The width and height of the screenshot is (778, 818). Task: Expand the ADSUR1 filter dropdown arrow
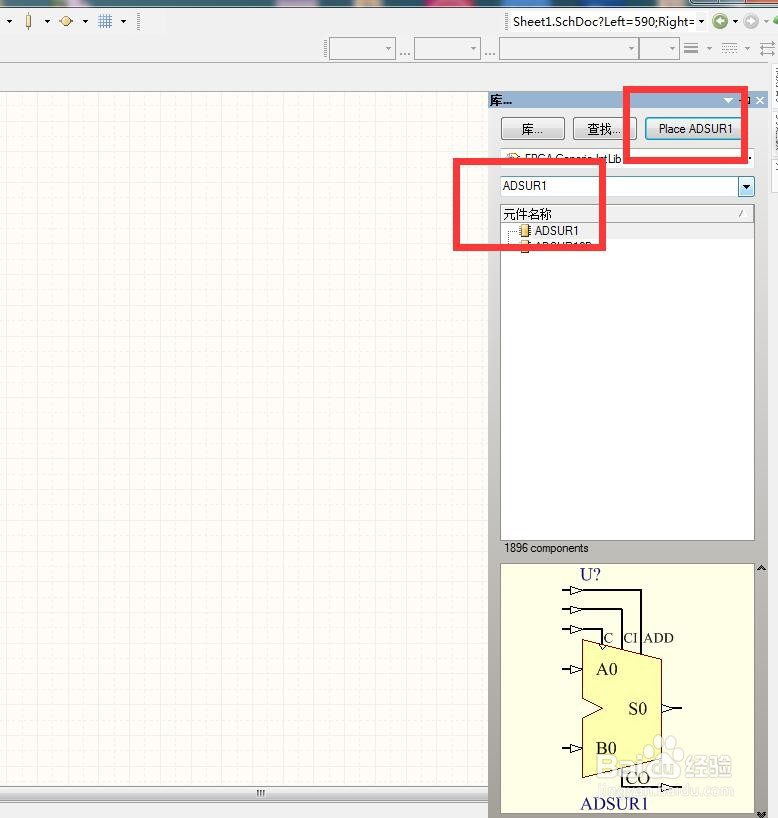point(746,186)
